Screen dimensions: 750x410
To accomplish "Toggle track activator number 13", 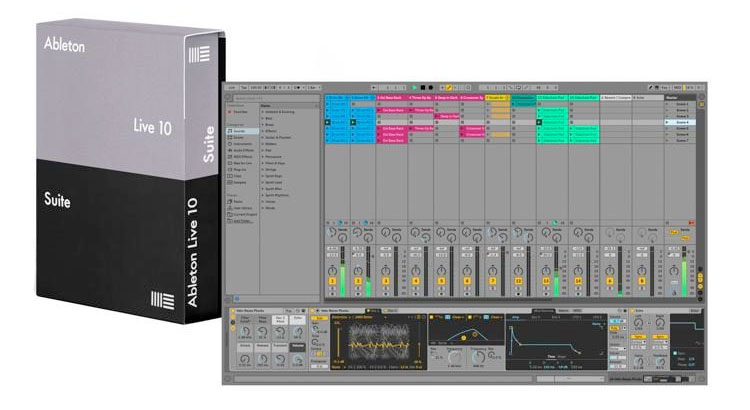I will [x=546, y=281].
